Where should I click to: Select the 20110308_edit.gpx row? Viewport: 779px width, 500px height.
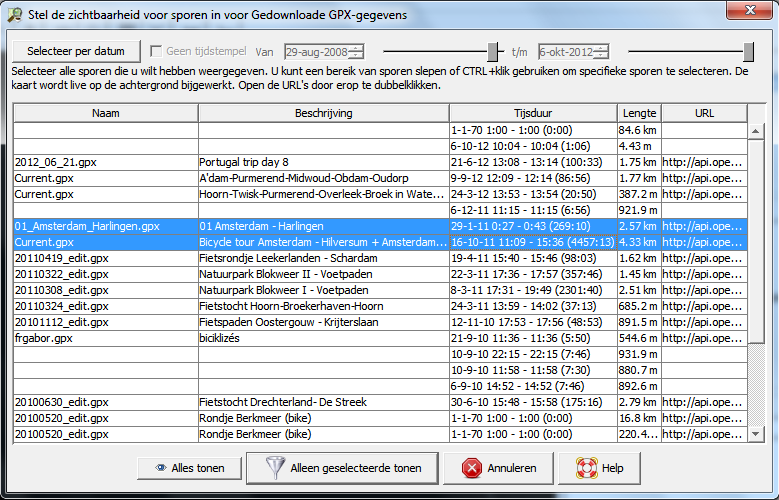(x=380, y=290)
